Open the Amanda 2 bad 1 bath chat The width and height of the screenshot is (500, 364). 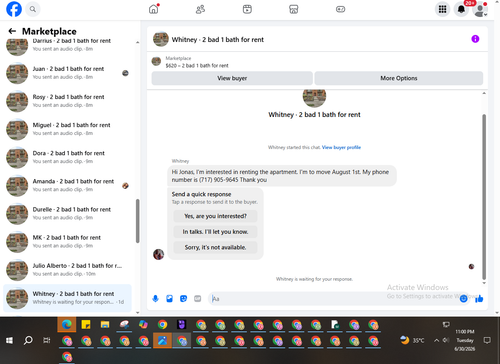pos(67,185)
